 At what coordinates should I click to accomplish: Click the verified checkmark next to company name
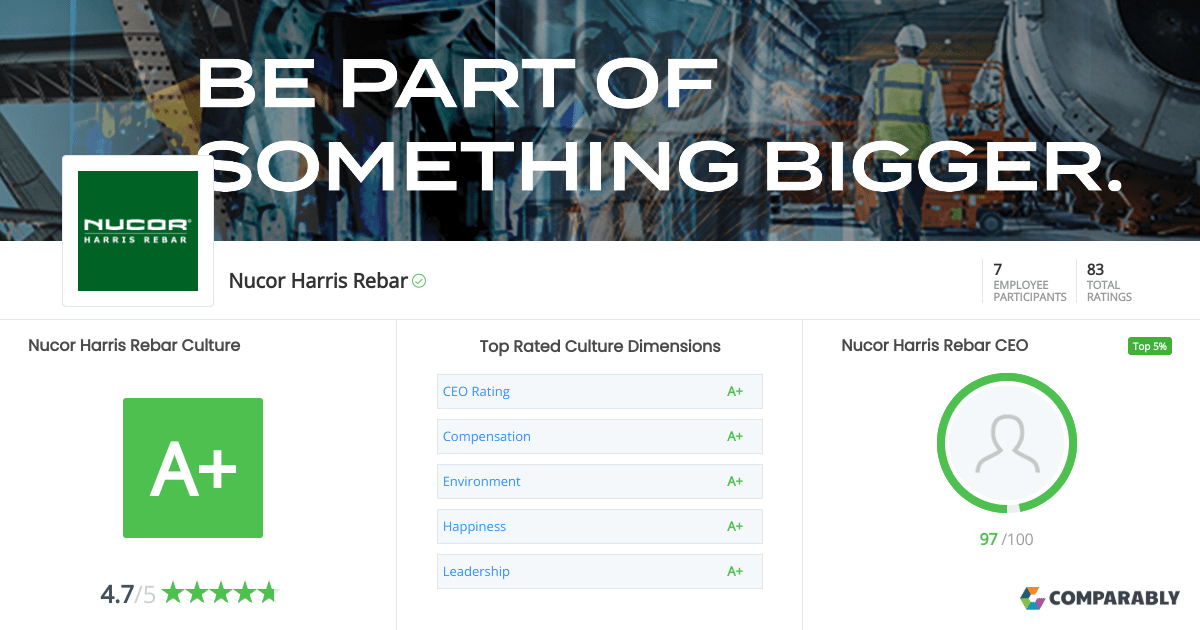pos(419,281)
